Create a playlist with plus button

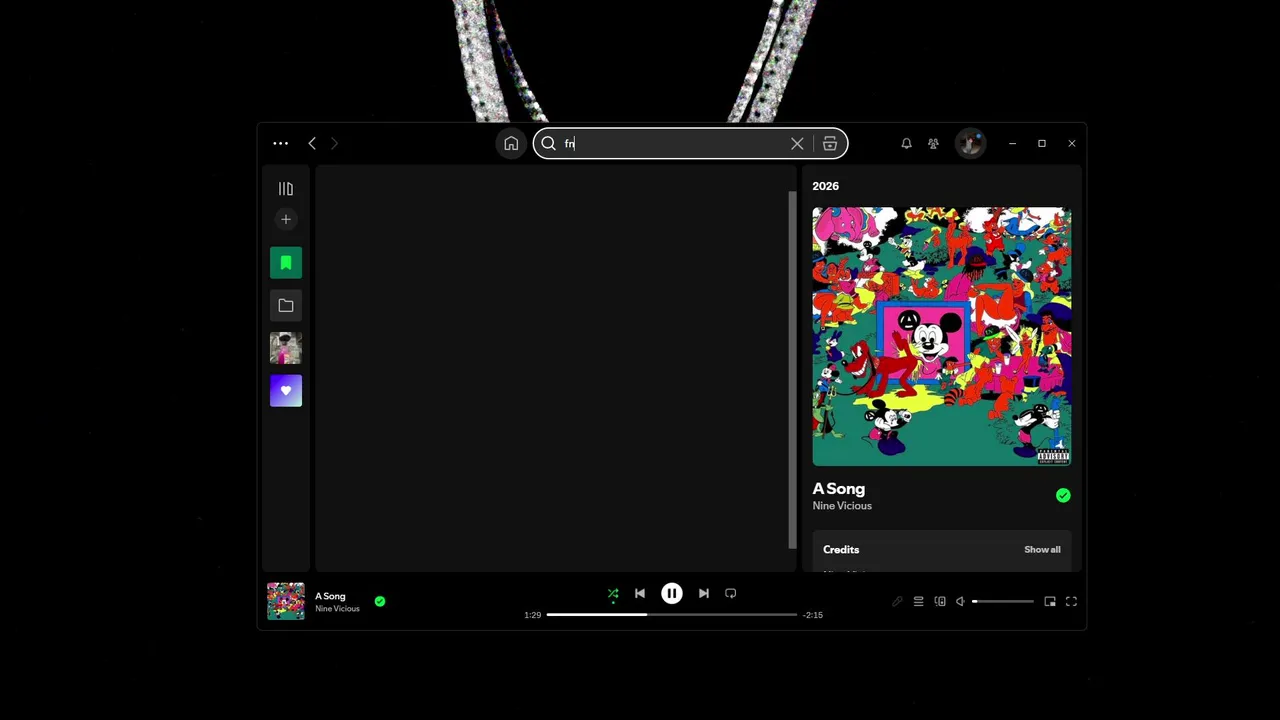tap(286, 219)
